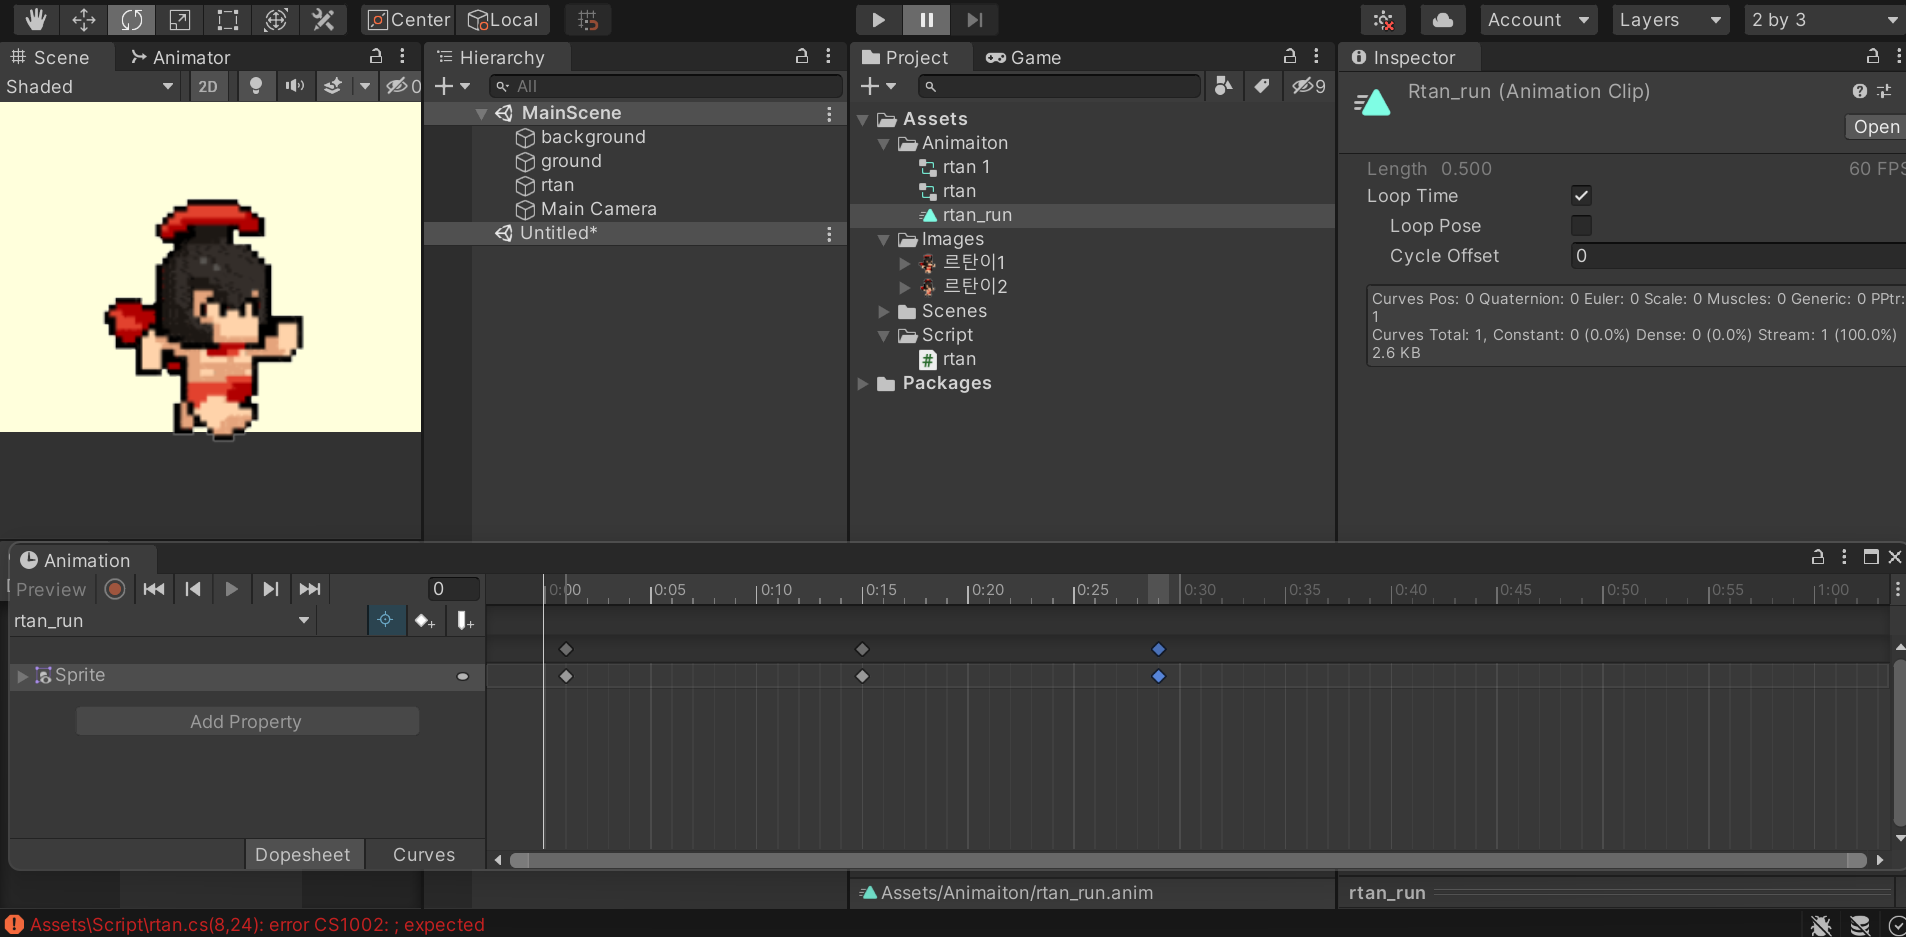
Task: Open the Shaded draw mode dropdown
Action: (x=90, y=86)
